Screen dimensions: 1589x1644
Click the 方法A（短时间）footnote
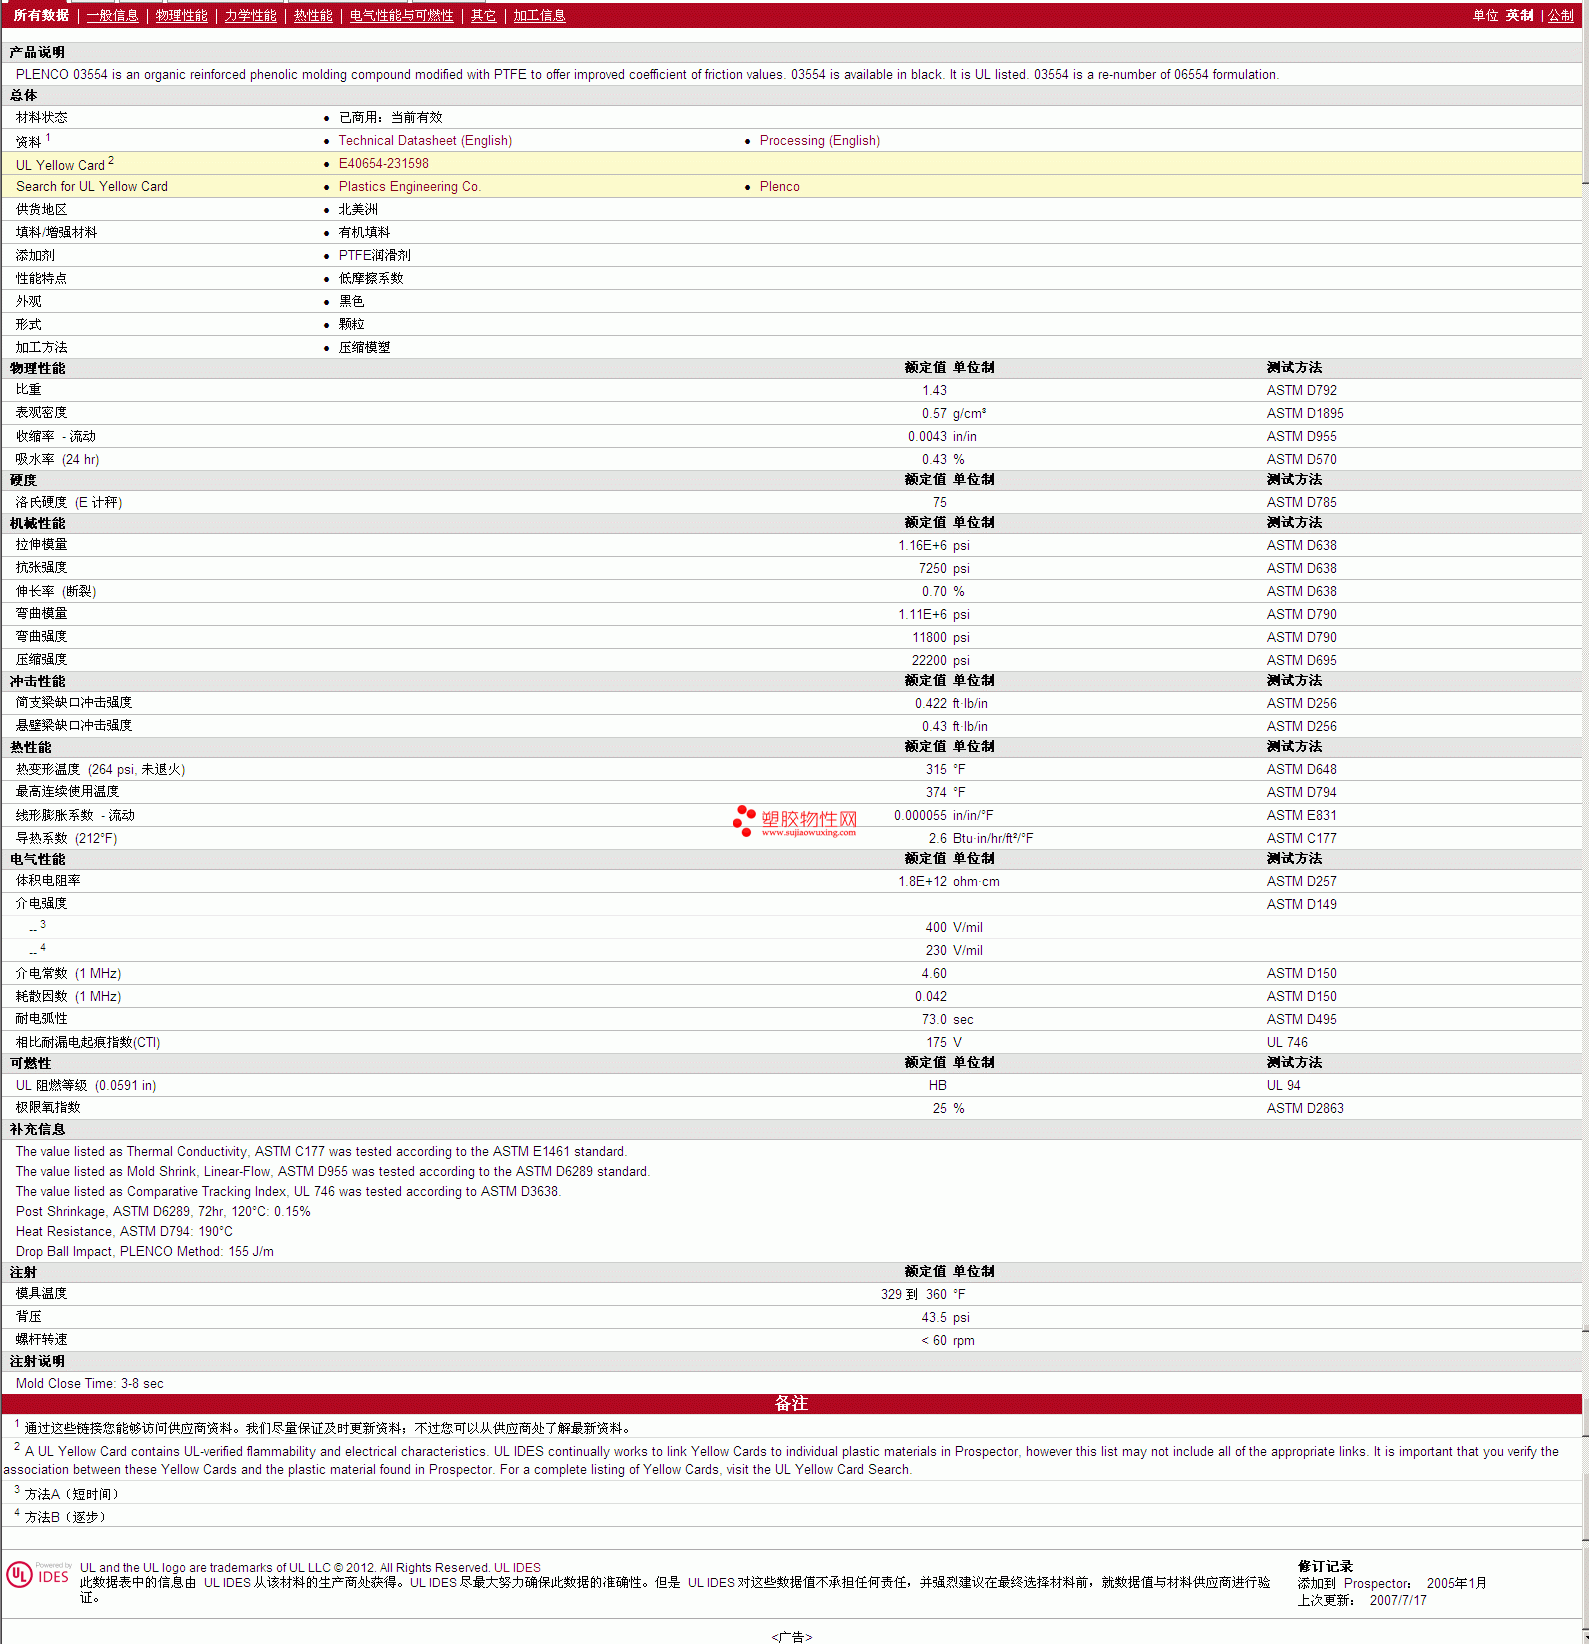(71, 1494)
